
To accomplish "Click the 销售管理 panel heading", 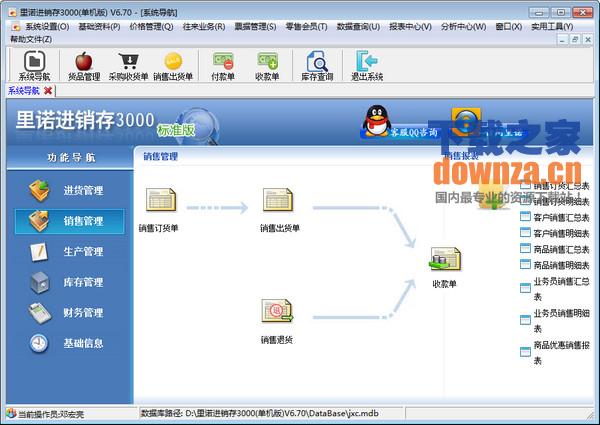I will coord(160,156).
